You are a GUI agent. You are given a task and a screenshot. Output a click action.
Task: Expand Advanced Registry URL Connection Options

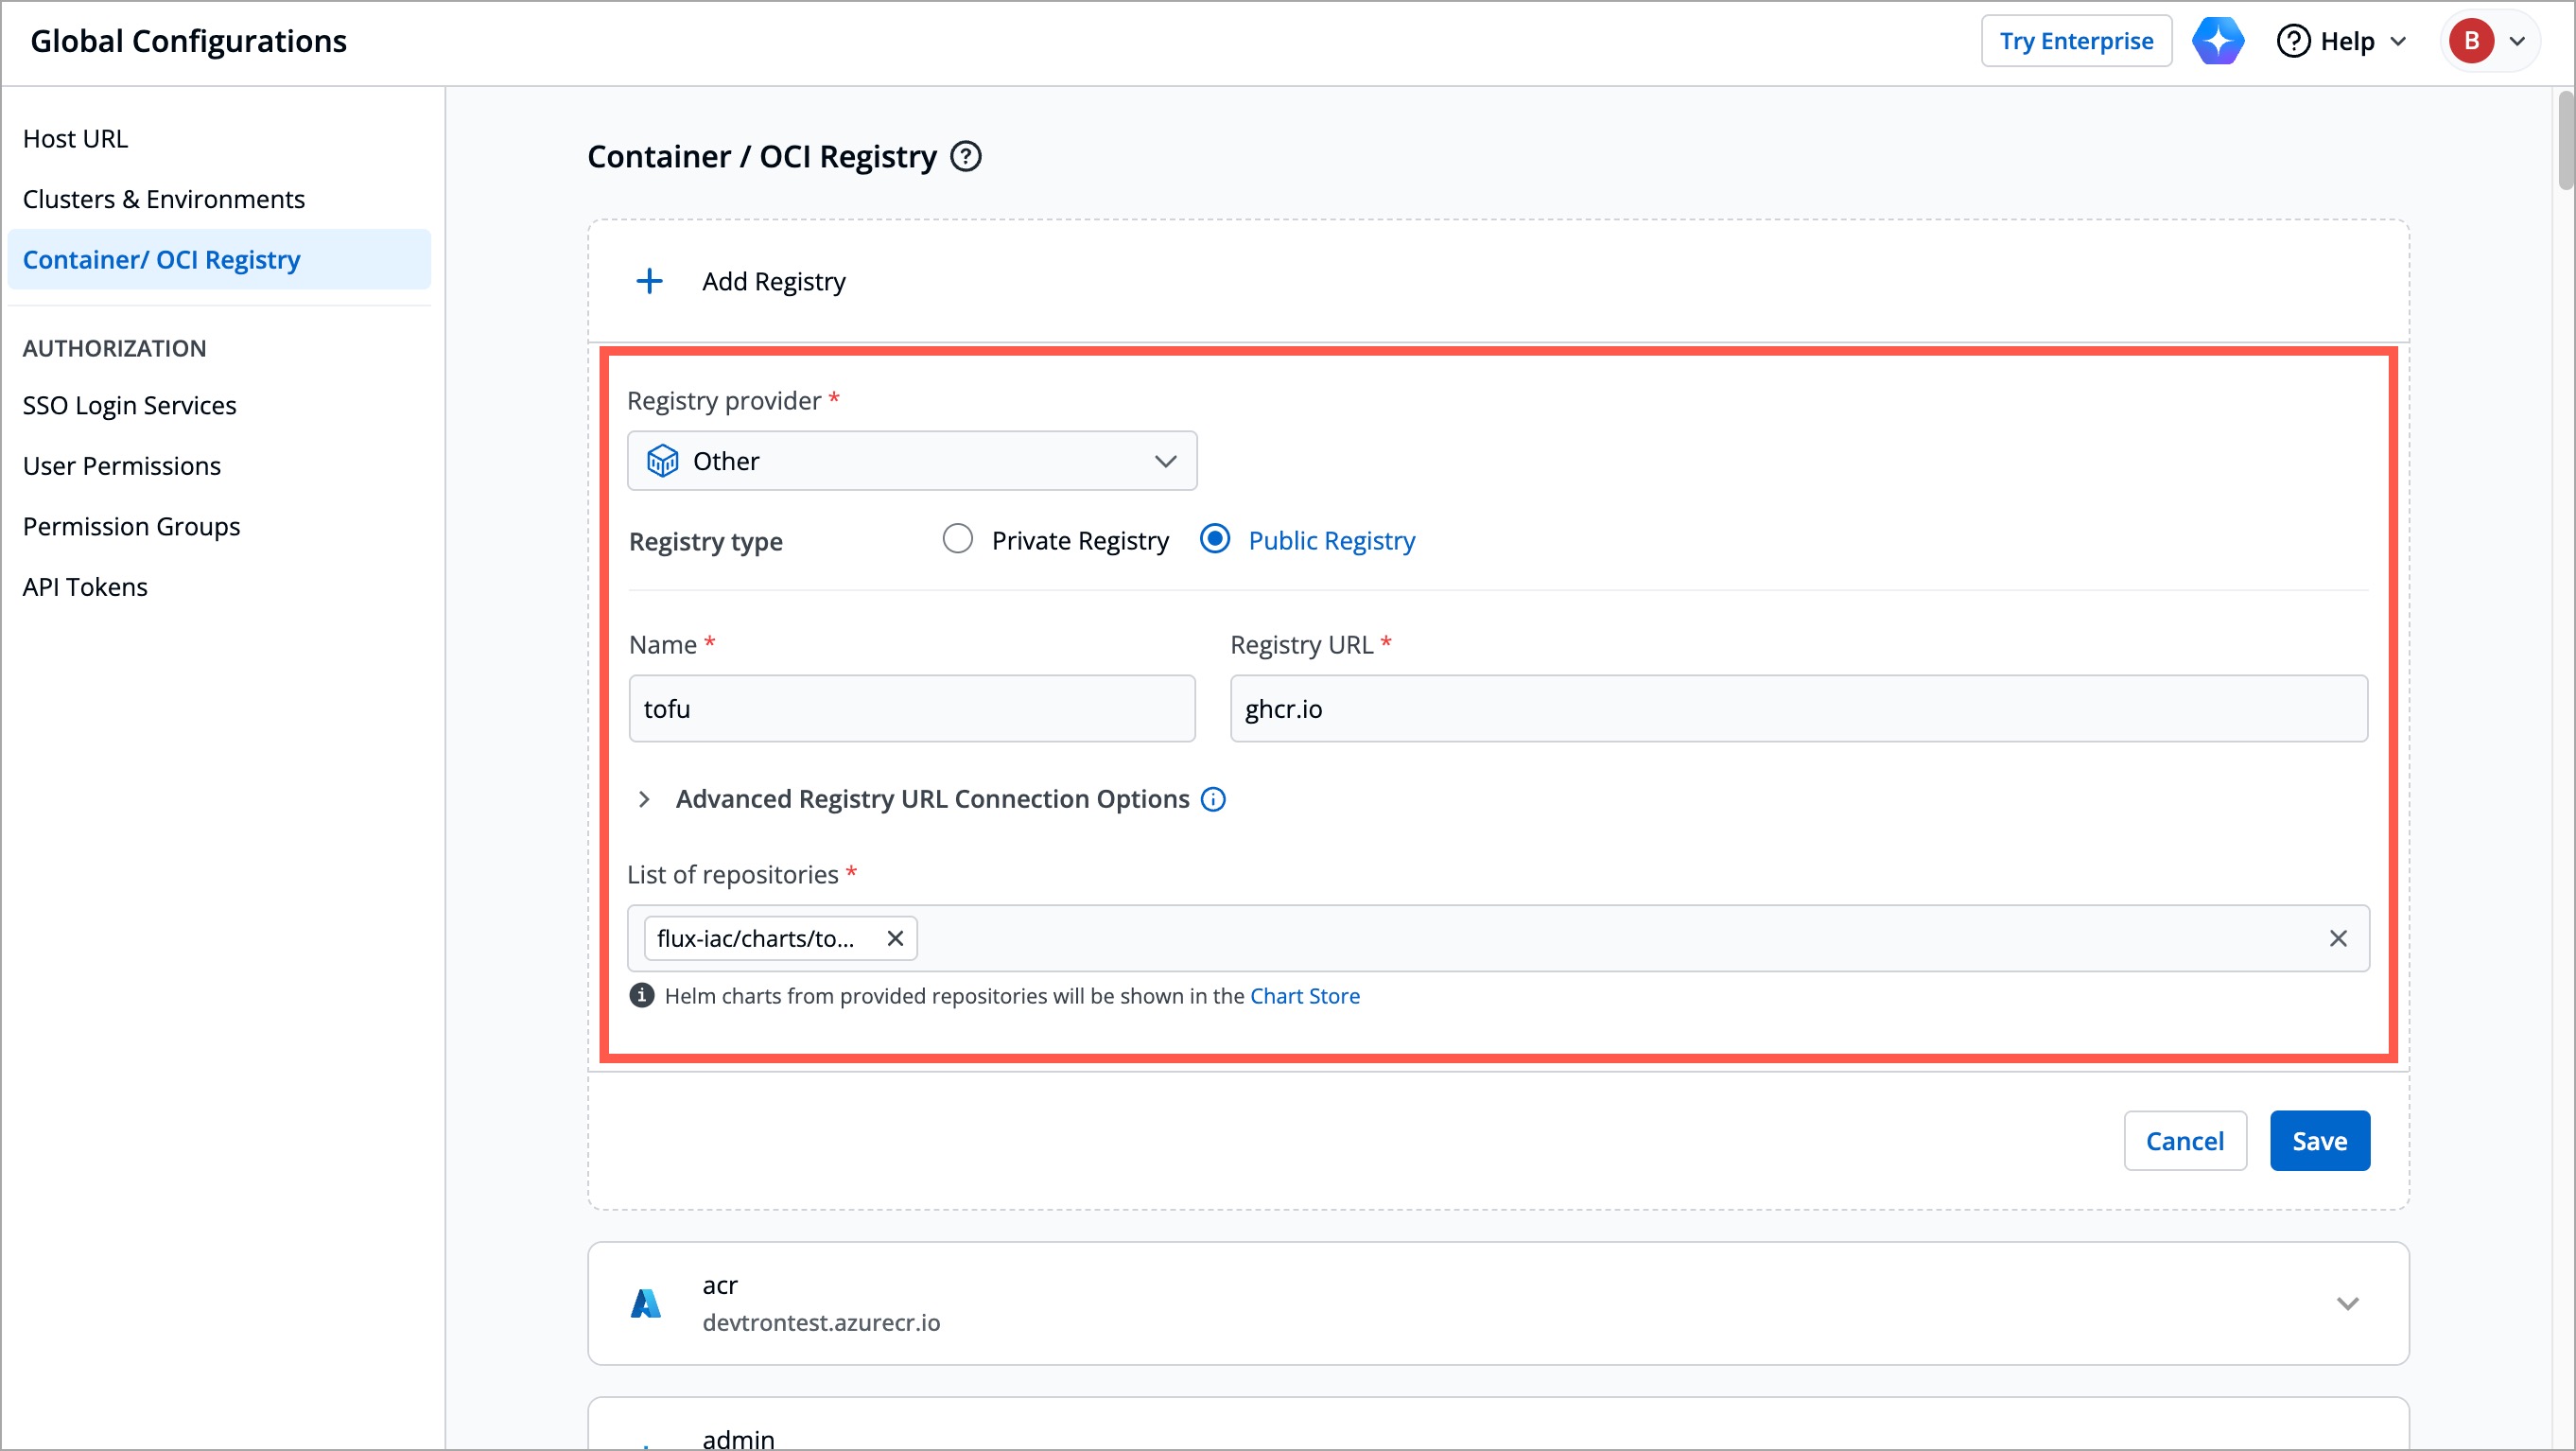point(644,799)
